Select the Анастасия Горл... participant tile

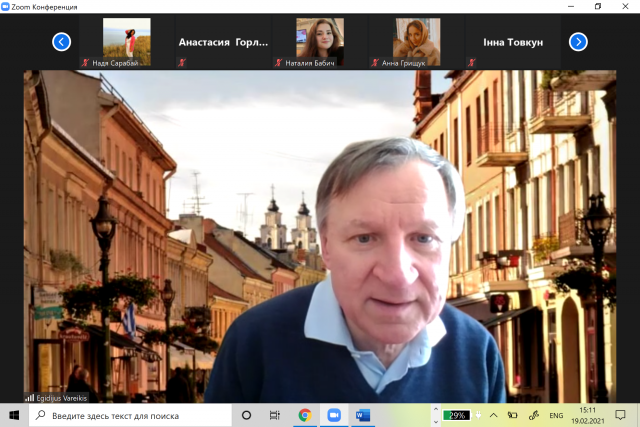point(223,42)
